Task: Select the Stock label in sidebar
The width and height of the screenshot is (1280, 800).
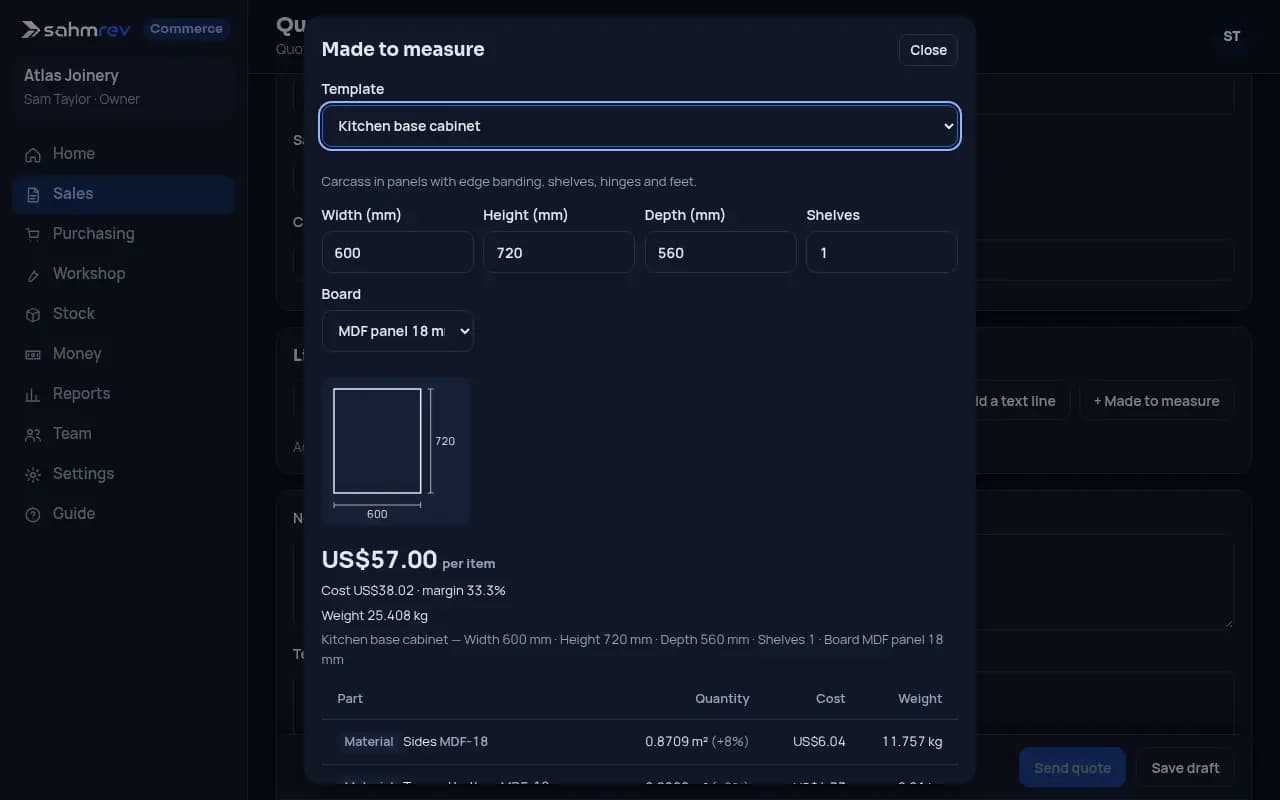Action: pos(74,314)
